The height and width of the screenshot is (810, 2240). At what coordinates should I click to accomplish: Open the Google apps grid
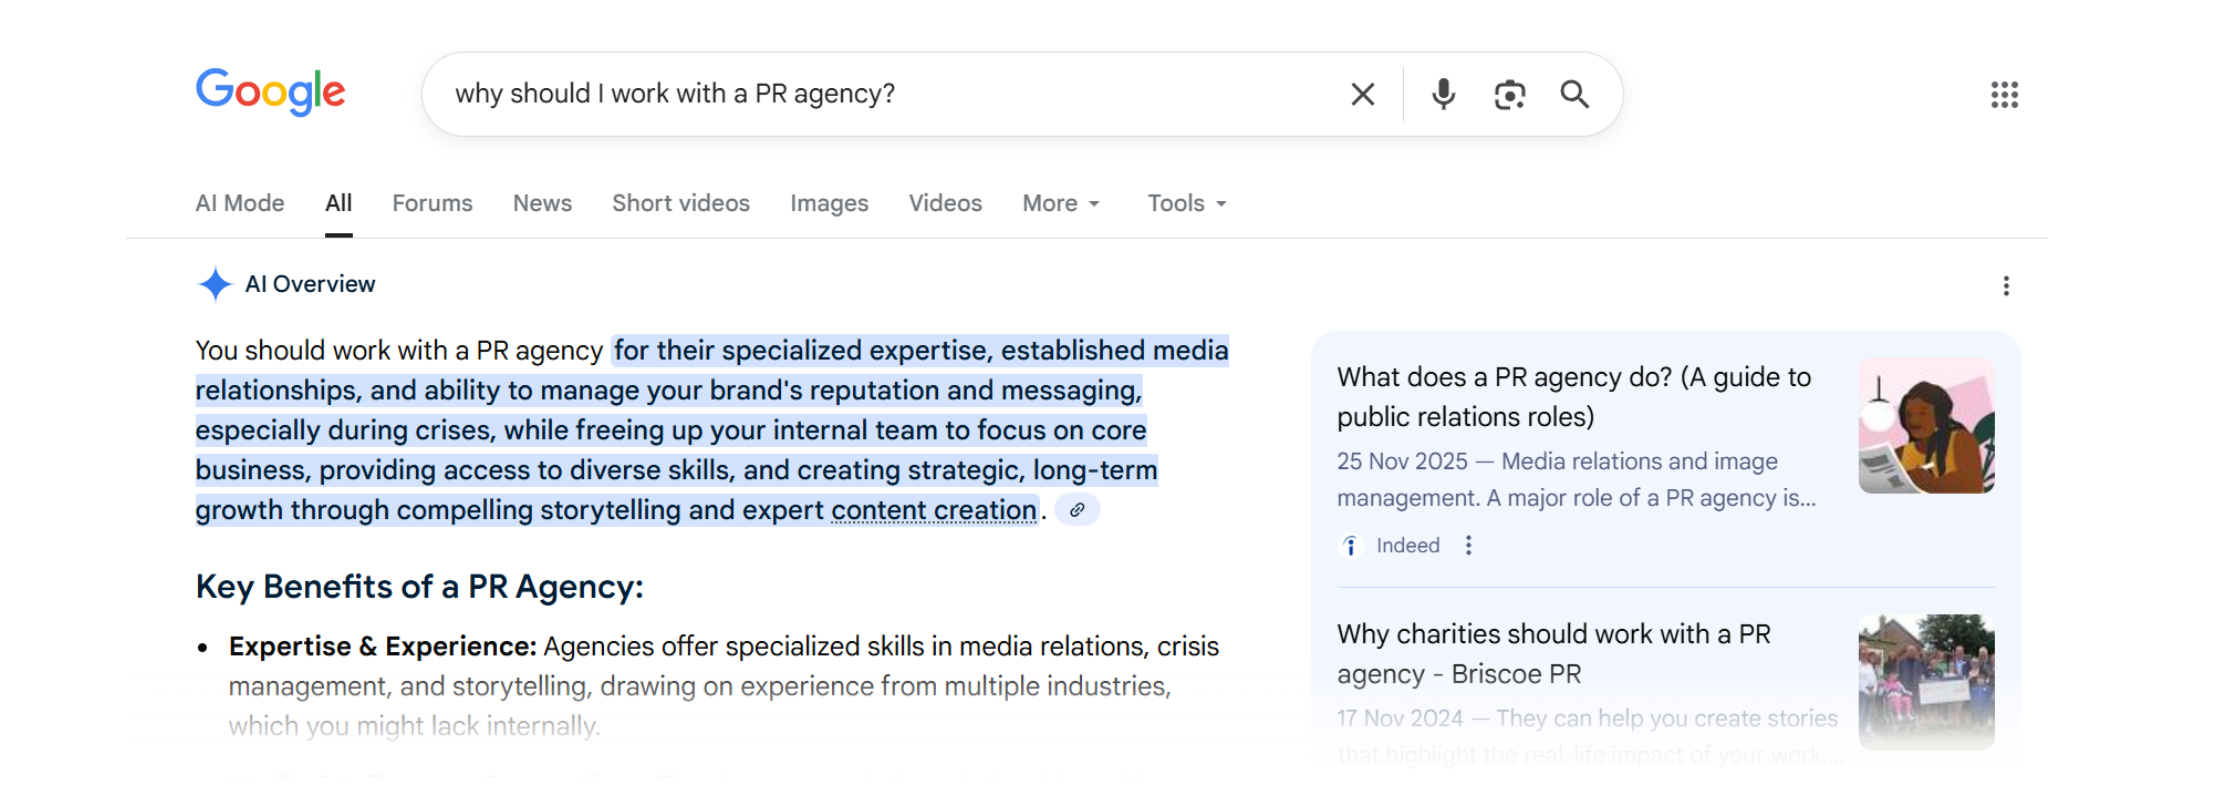pyautogui.click(x=2004, y=95)
